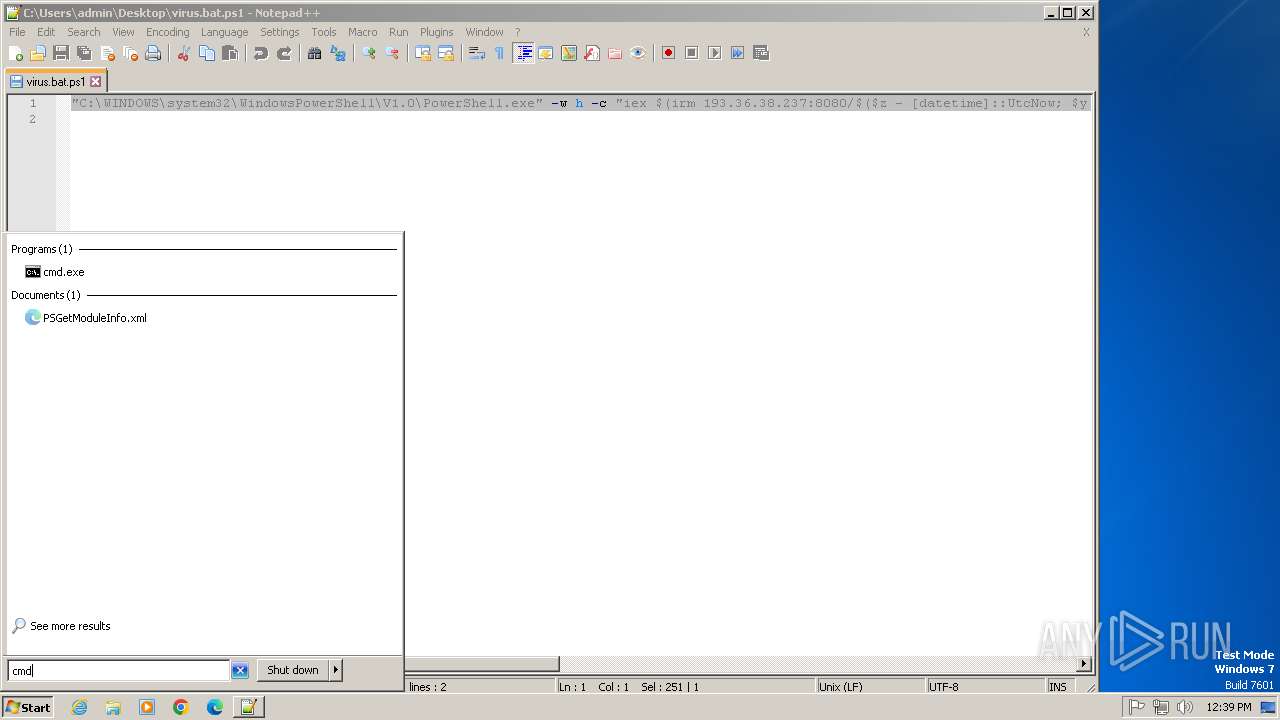Click the Copy toolbar icon
The image size is (1280, 720).
[207, 53]
